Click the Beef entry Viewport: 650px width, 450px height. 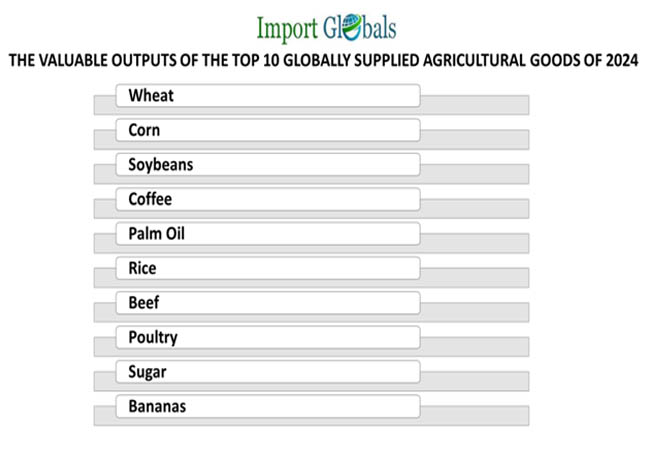267,303
